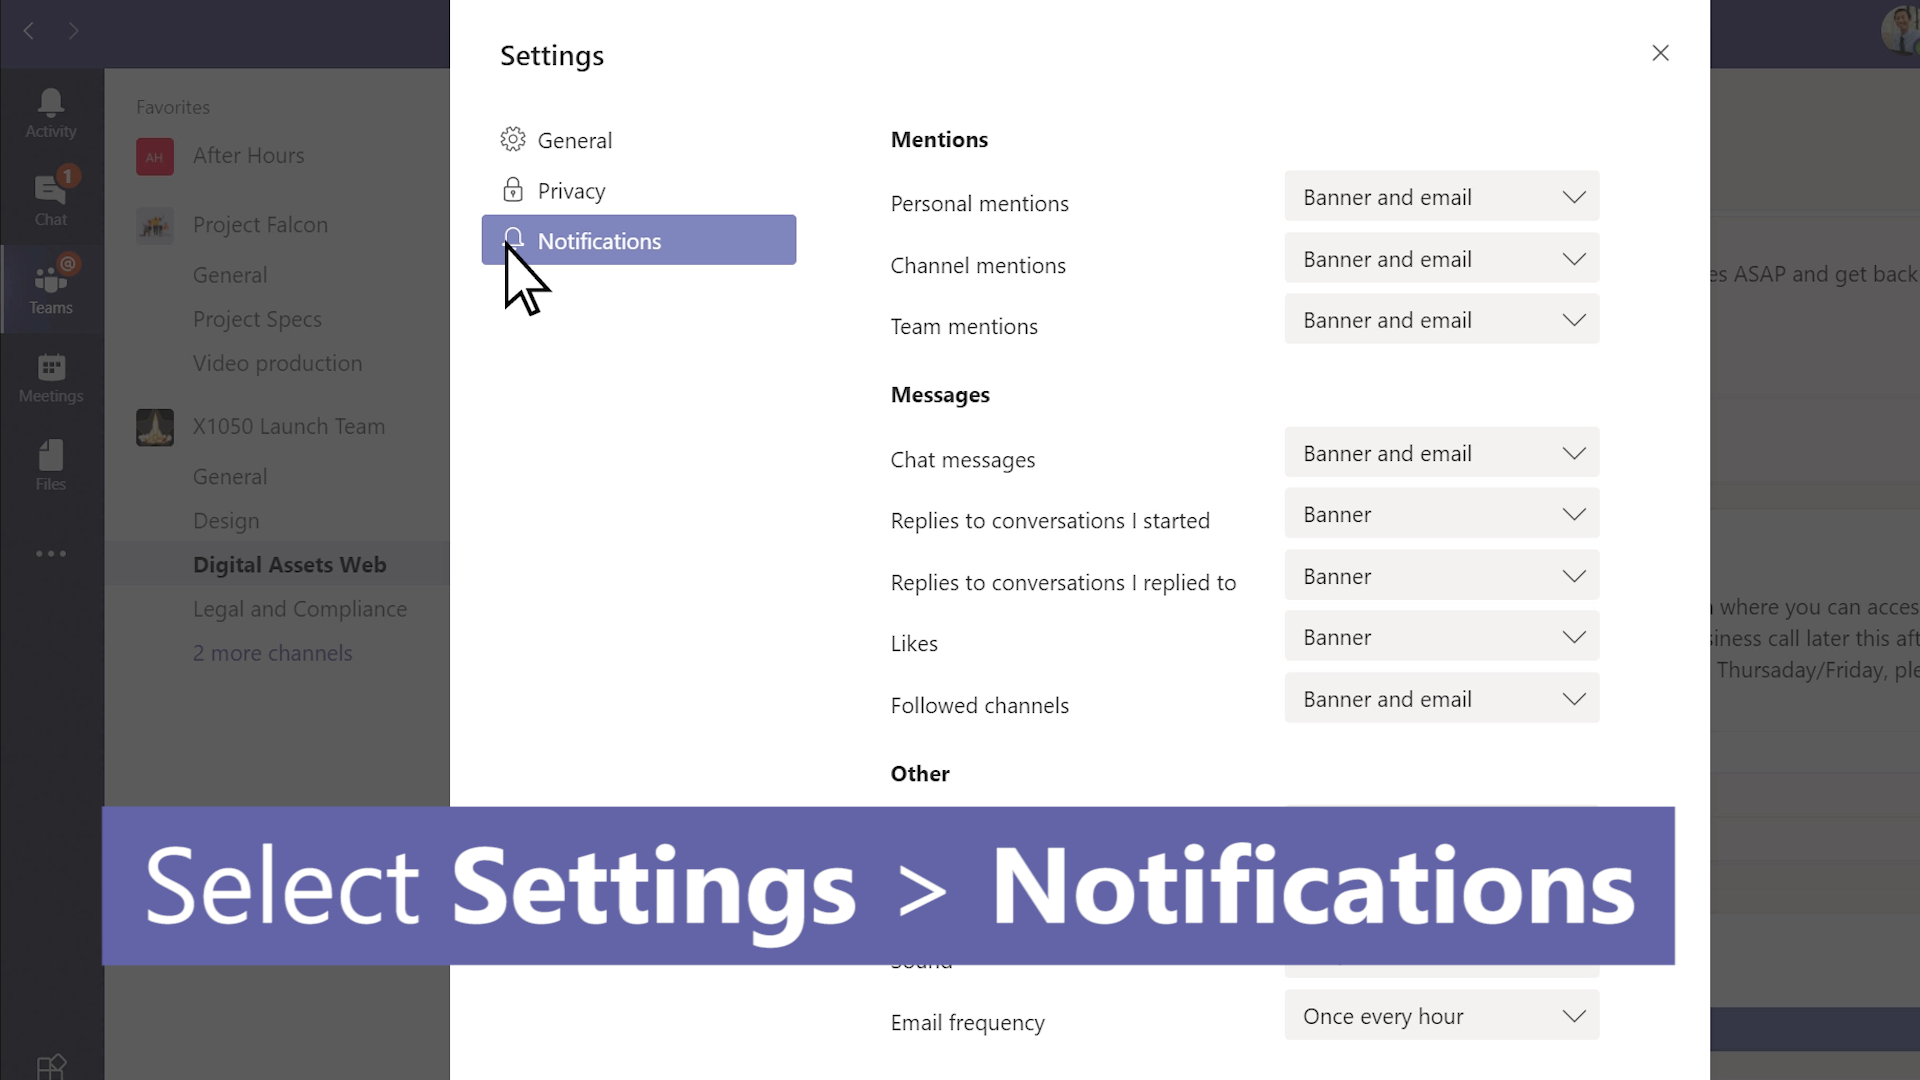This screenshot has height=1080, width=1920.
Task: Navigate back using left arrow
Action: coord(29,30)
